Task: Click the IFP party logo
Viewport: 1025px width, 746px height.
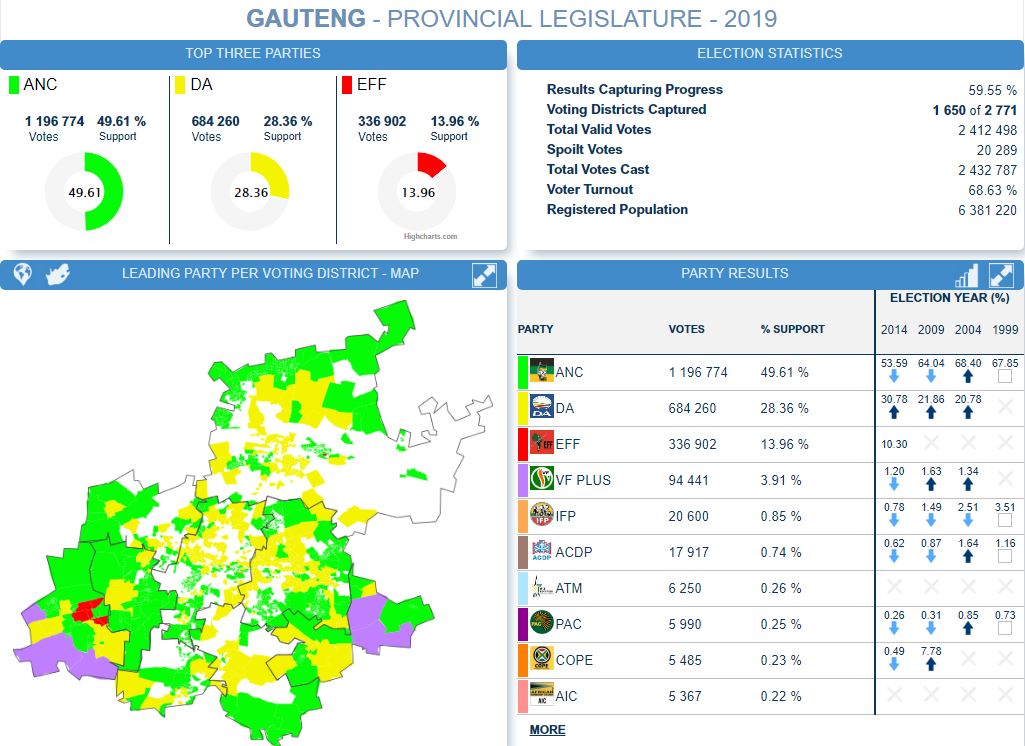Action: tap(541, 516)
